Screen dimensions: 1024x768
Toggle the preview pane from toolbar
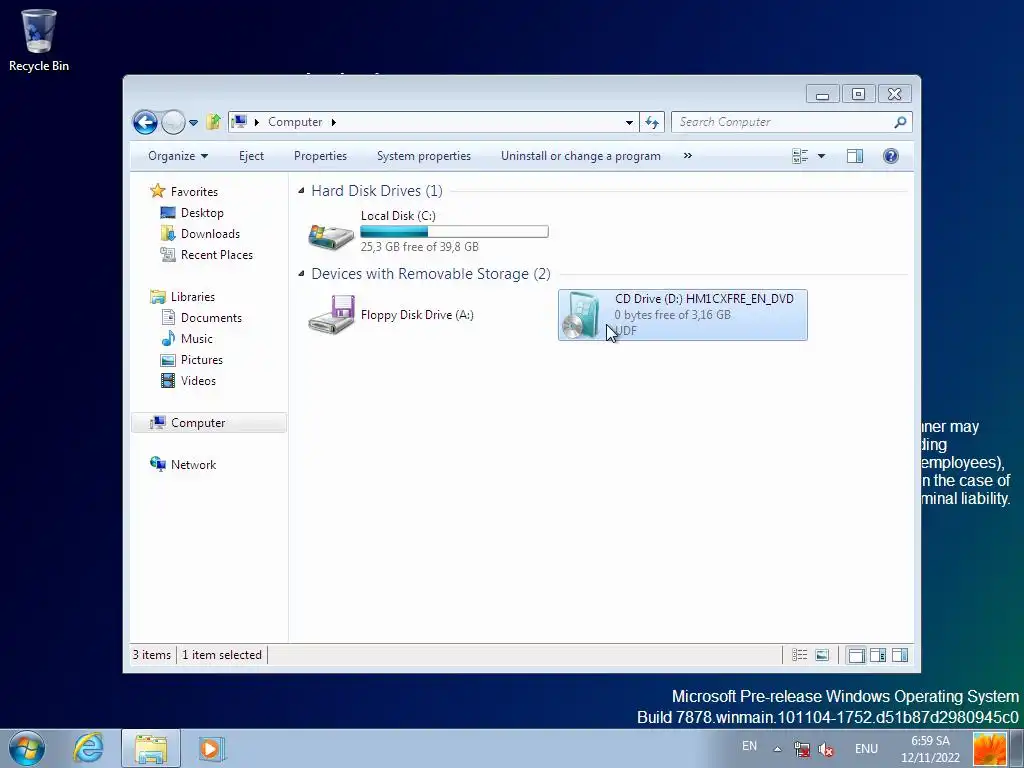854,156
